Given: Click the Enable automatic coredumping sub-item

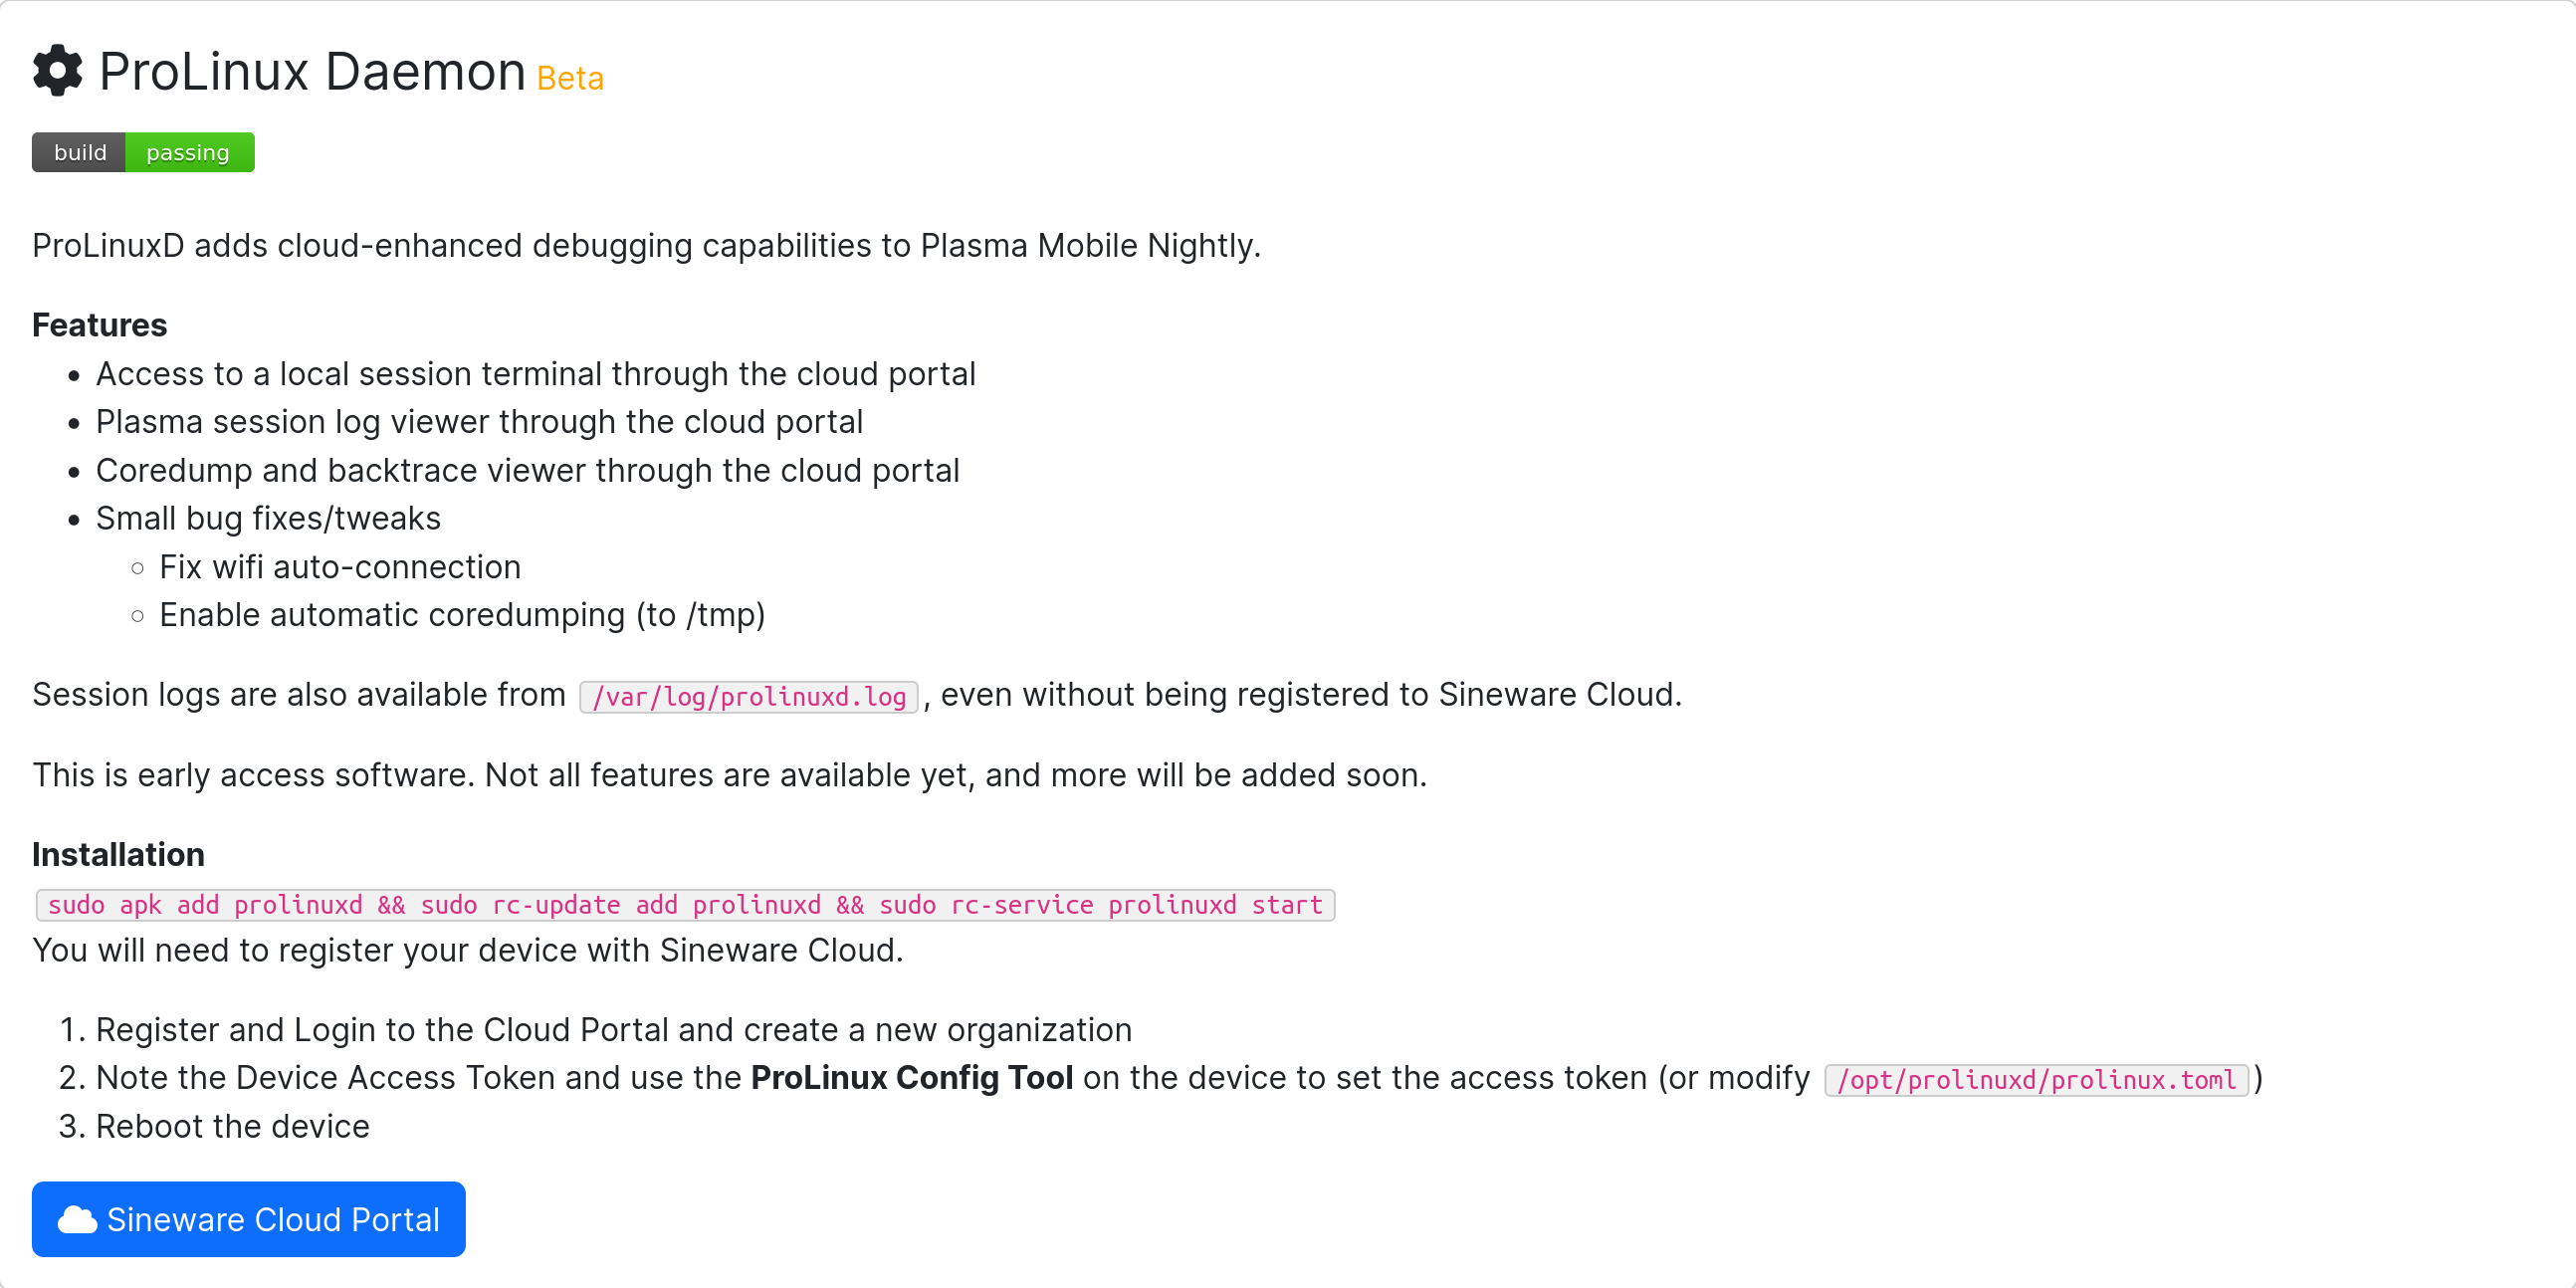Looking at the screenshot, I should (462, 615).
